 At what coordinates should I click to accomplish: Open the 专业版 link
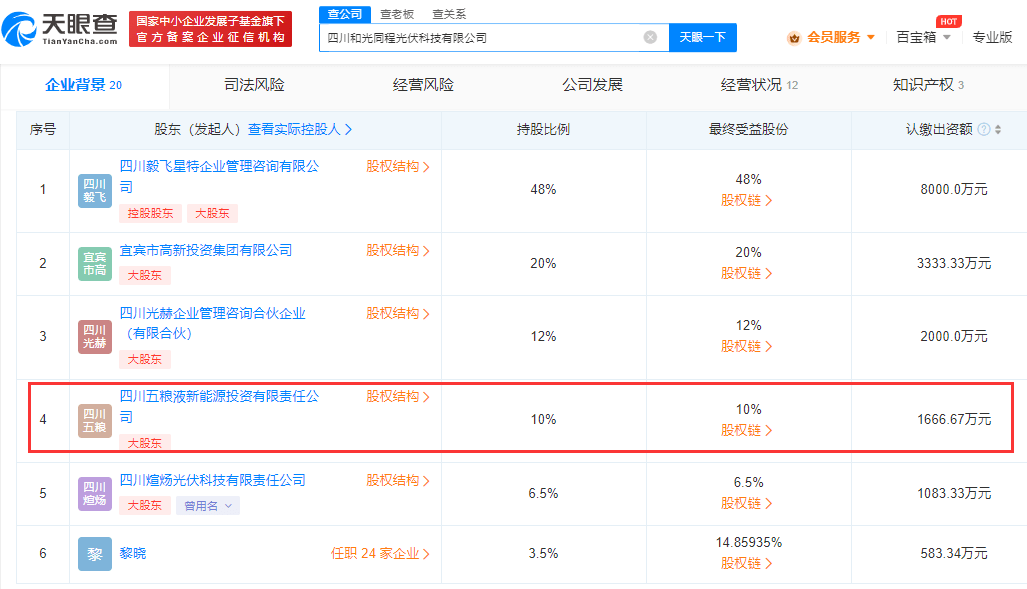coord(992,37)
